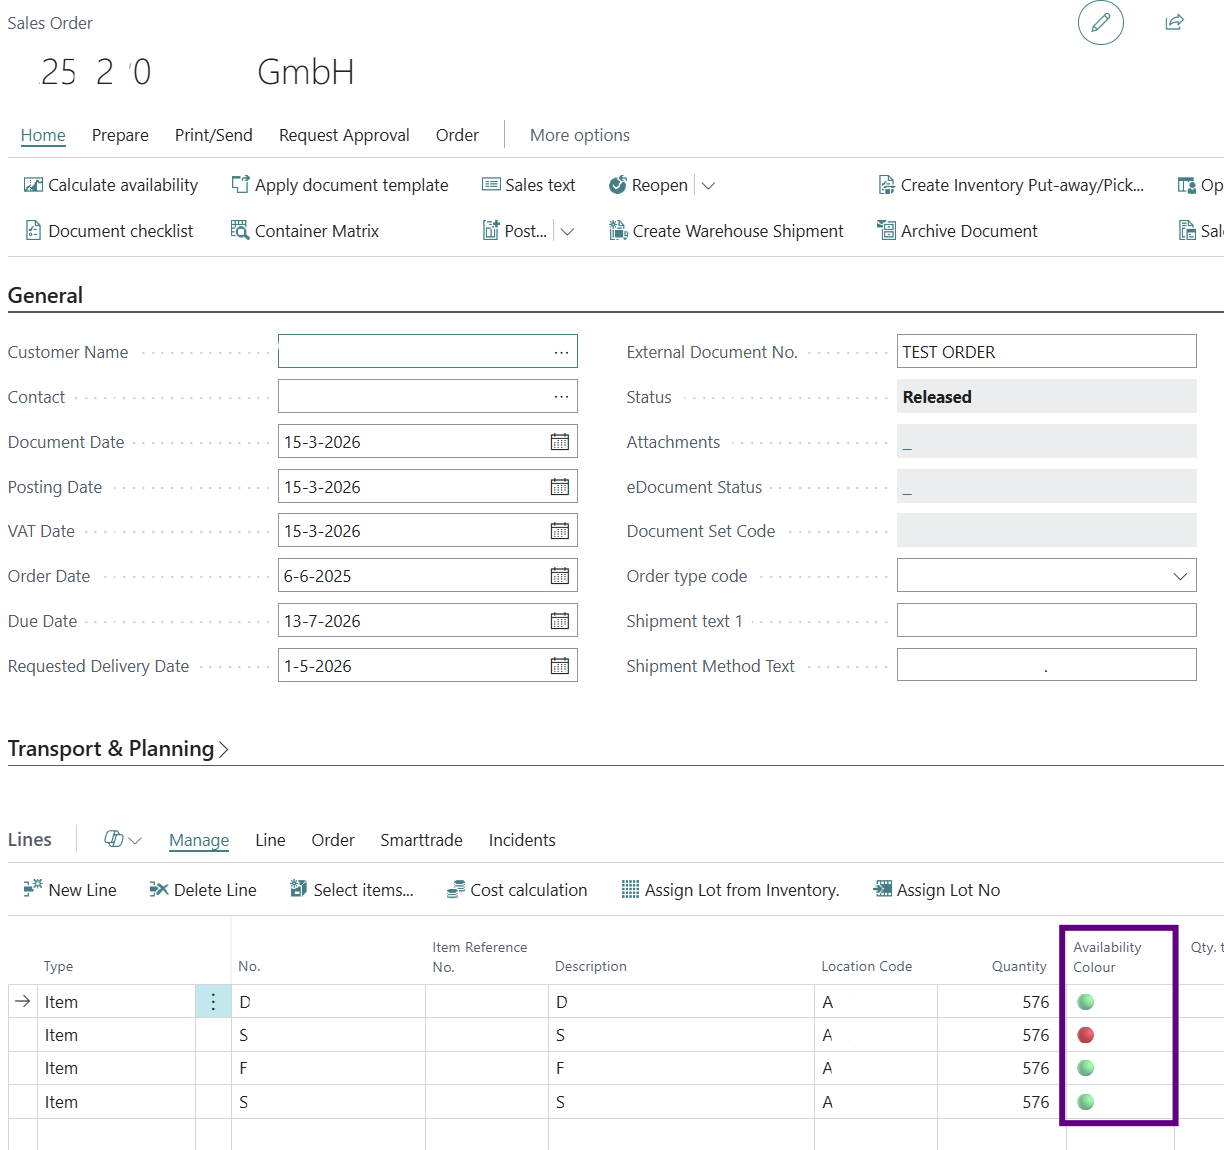Delete the selected line with Delete Line
This screenshot has width=1224, height=1150.
click(203, 890)
